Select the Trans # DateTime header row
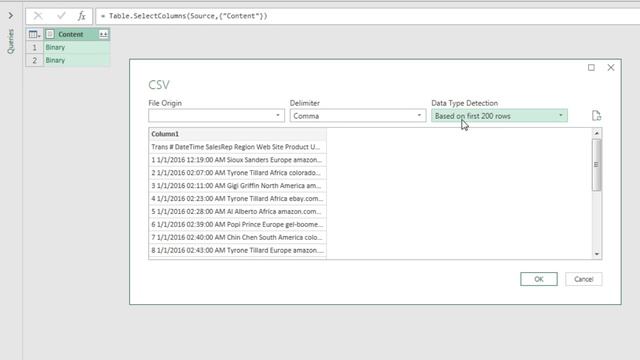 (x=237, y=147)
